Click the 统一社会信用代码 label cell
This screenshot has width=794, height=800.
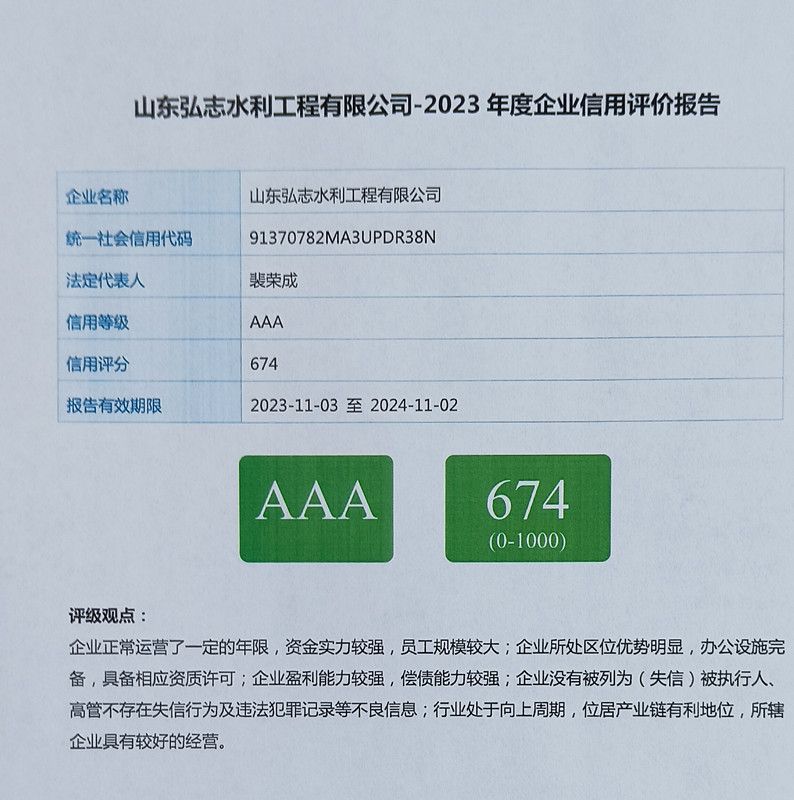149,233
